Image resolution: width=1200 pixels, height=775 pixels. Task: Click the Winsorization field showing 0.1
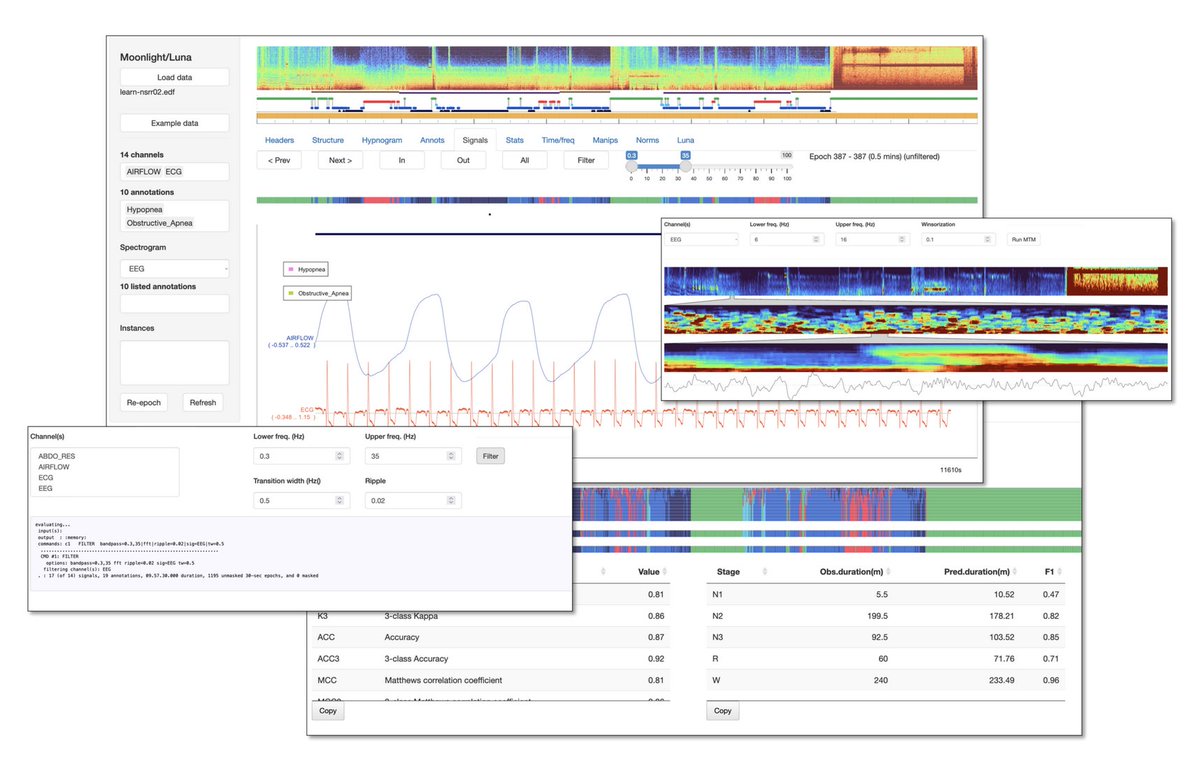coord(959,240)
